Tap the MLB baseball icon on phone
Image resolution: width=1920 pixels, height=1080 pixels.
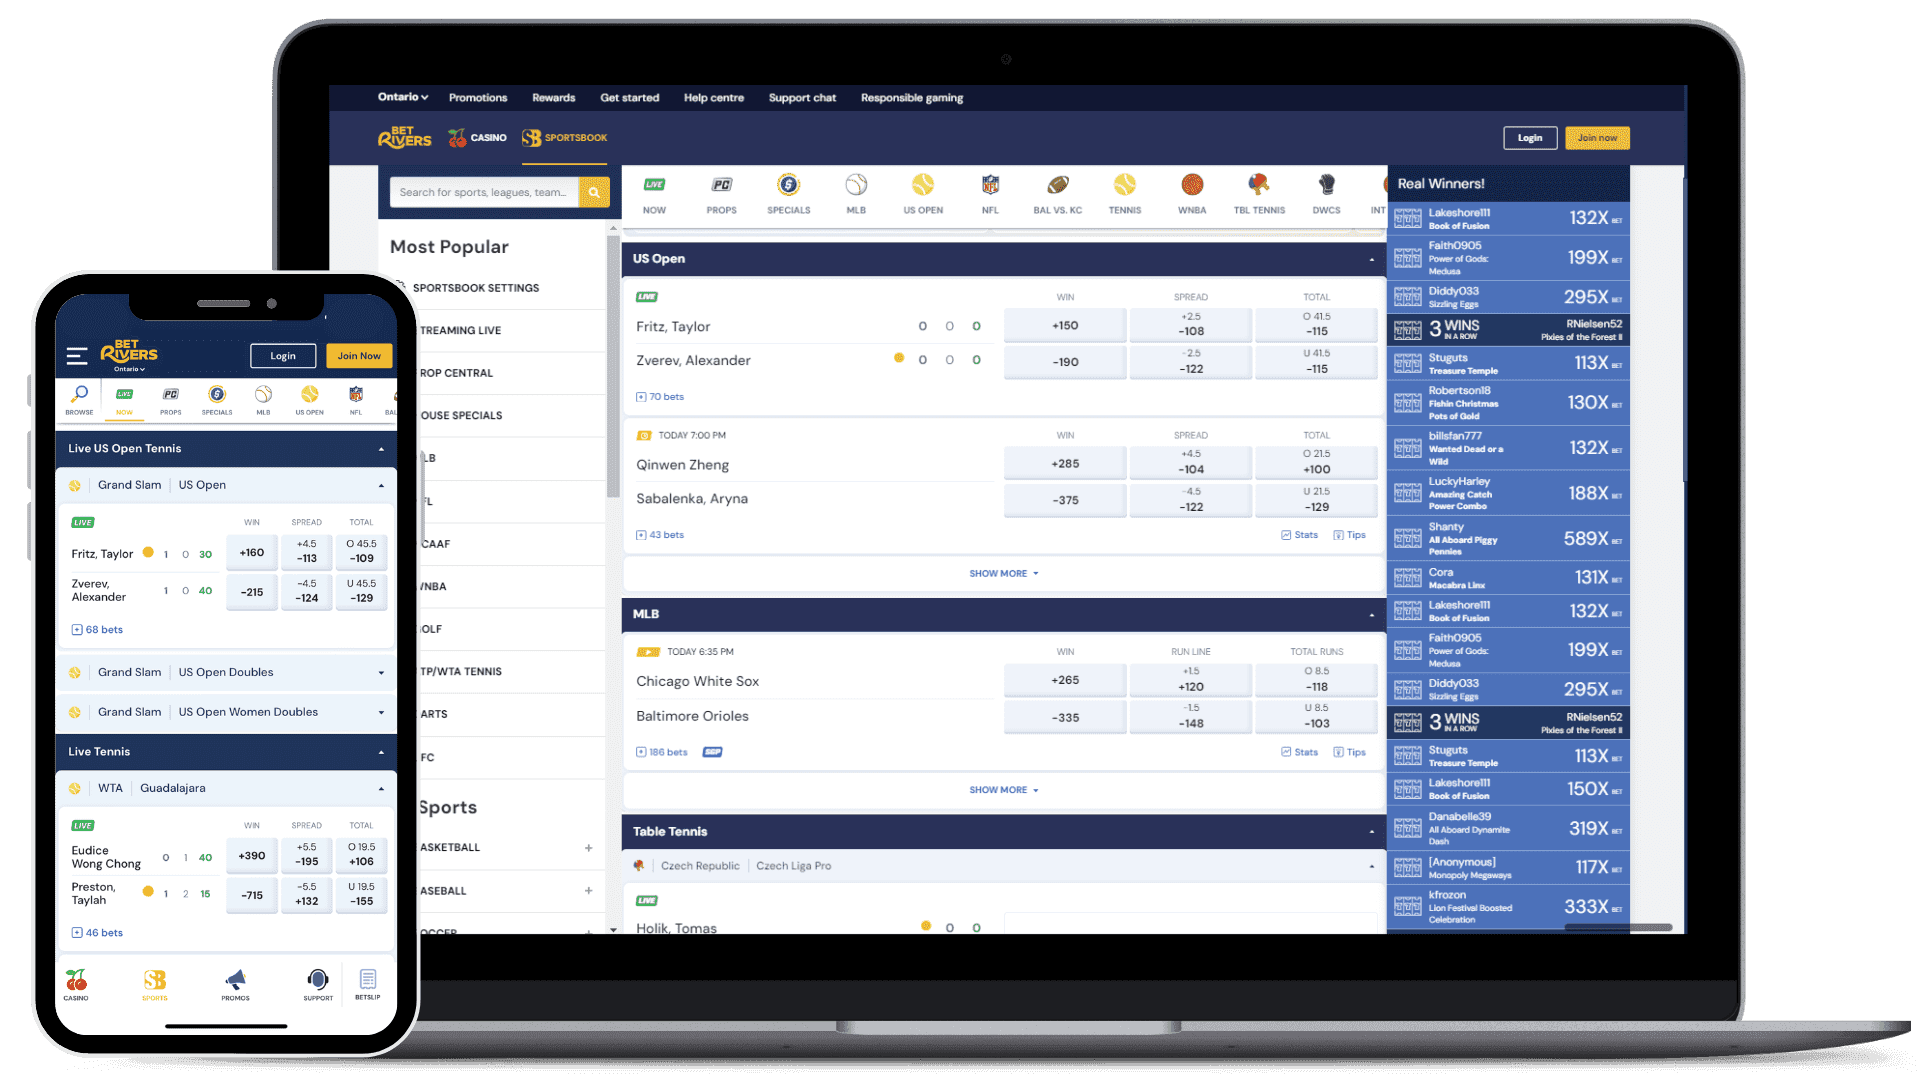click(263, 400)
